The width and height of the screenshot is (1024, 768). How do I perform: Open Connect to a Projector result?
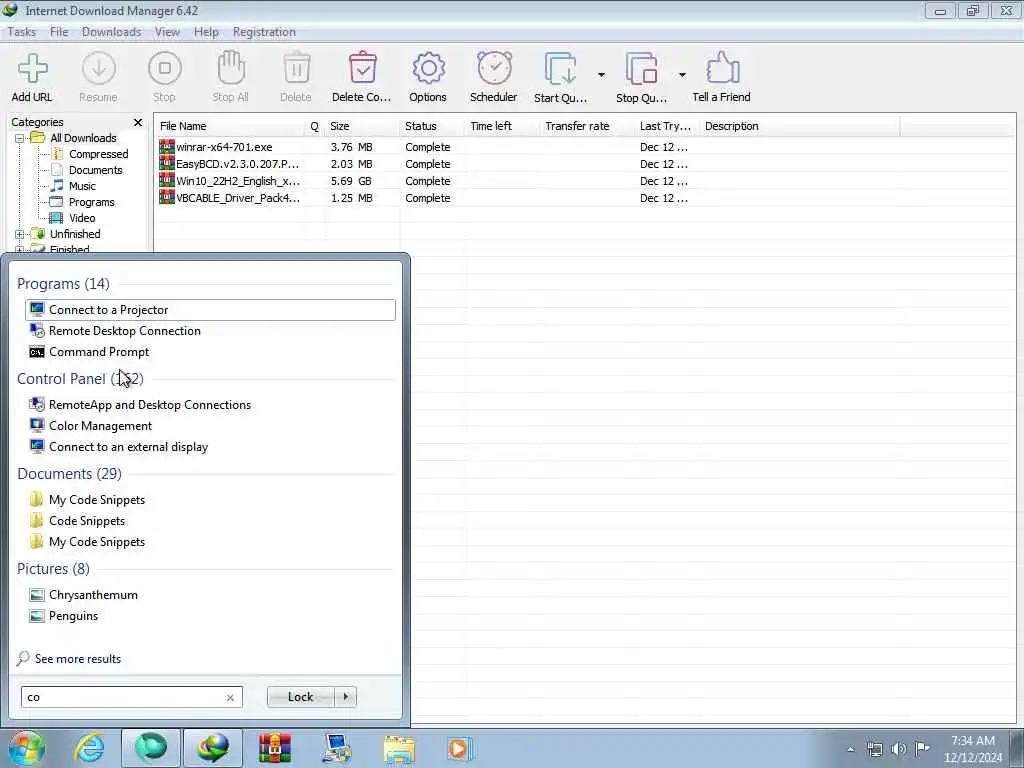pyautogui.click(x=210, y=310)
